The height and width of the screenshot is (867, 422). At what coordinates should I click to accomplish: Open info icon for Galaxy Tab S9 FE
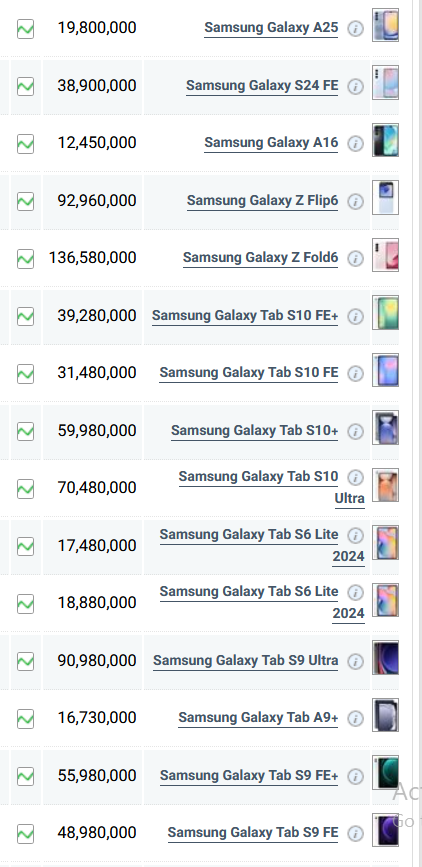click(356, 833)
